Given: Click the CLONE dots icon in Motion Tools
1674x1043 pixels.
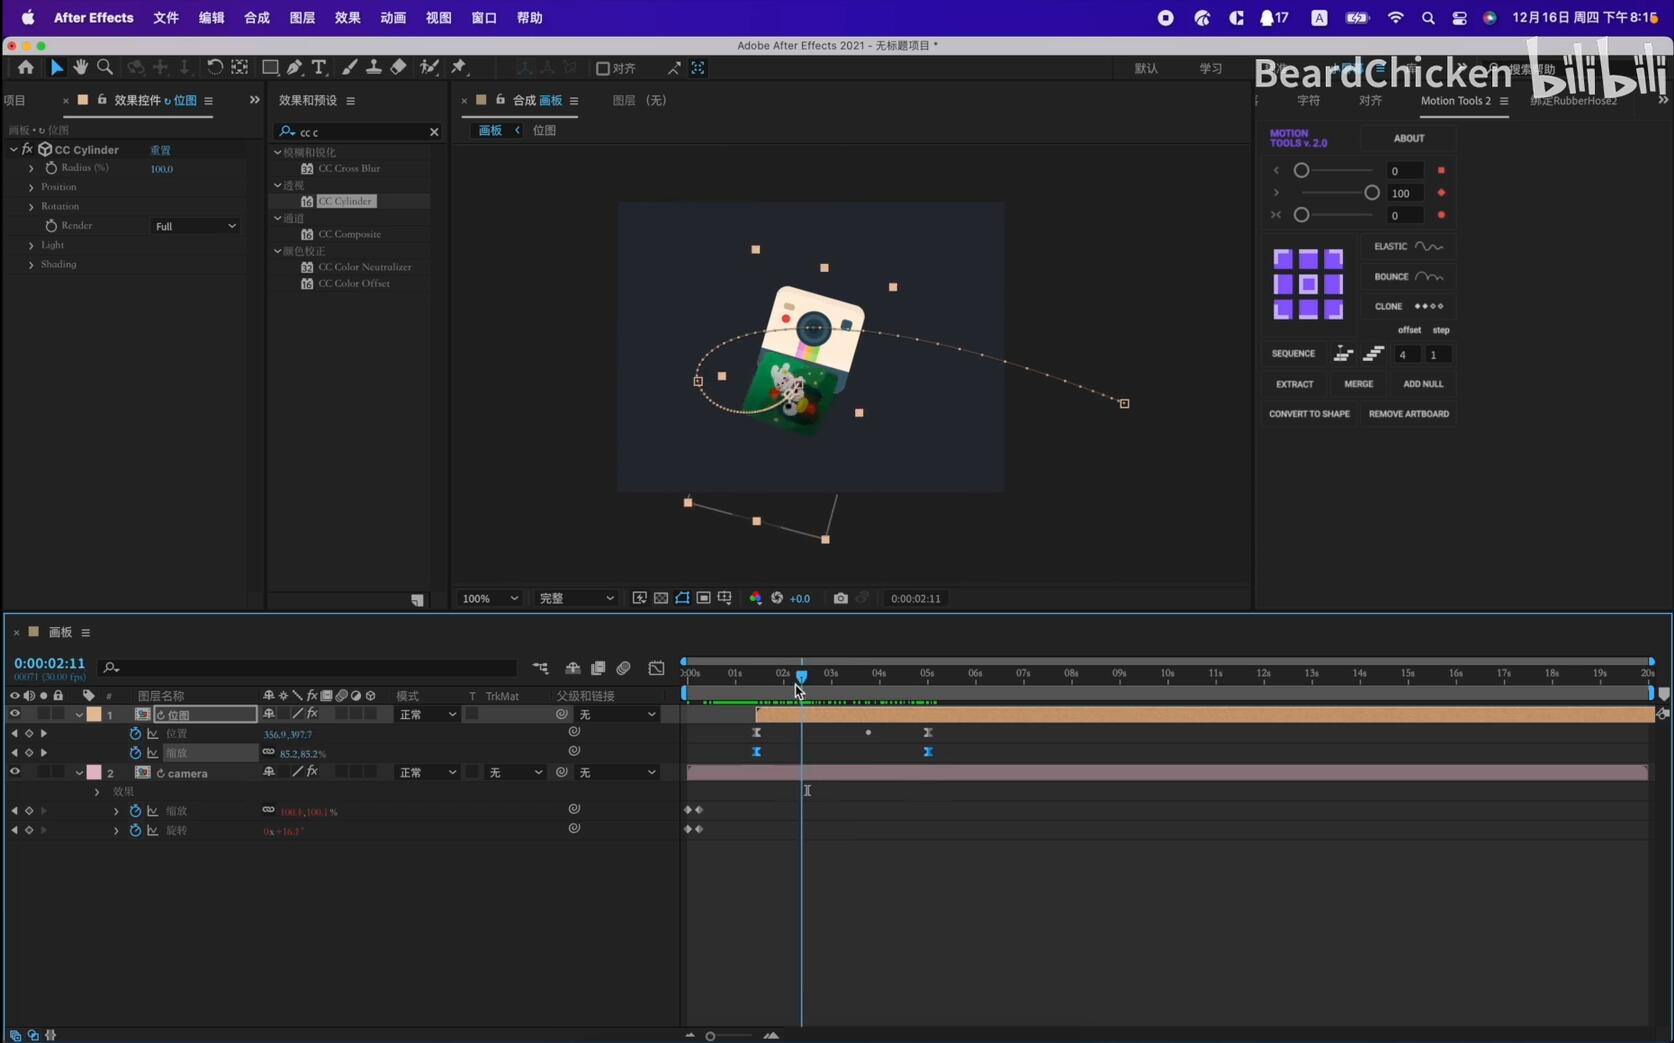Looking at the screenshot, I should pyautogui.click(x=1429, y=306).
